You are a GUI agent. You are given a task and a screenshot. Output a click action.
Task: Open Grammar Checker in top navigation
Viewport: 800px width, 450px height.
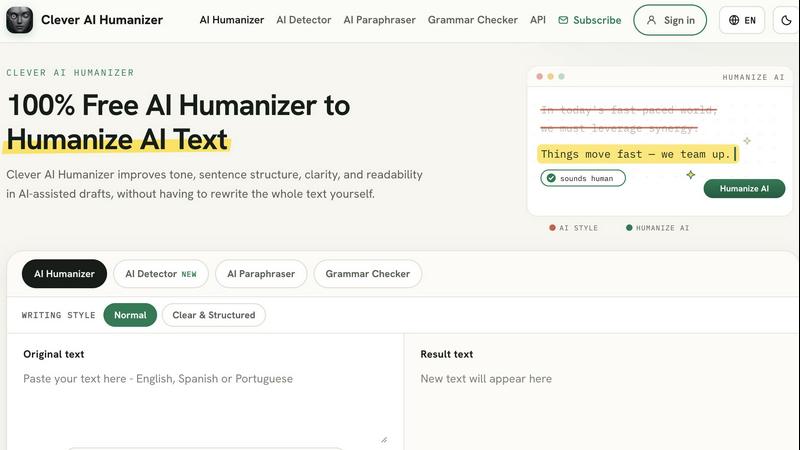coord(472,20)
